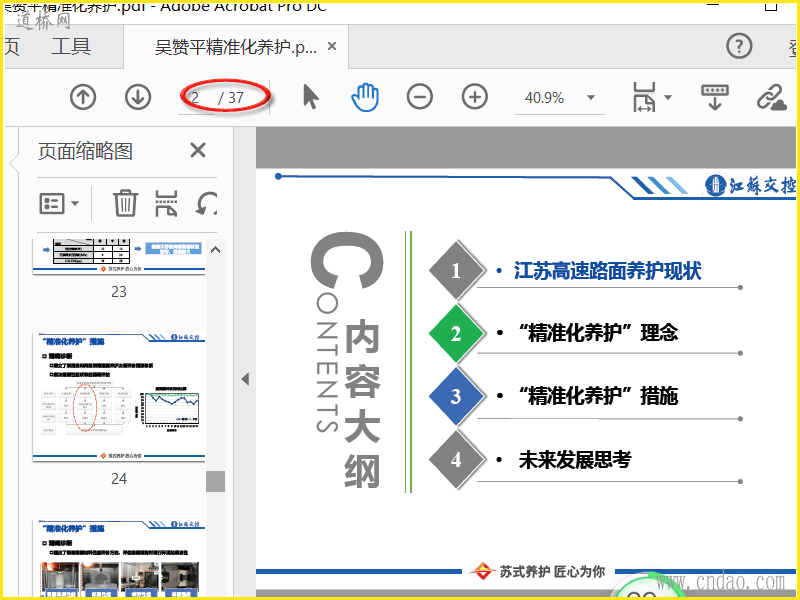Activate the selection arrow tool

pos(310,97)
